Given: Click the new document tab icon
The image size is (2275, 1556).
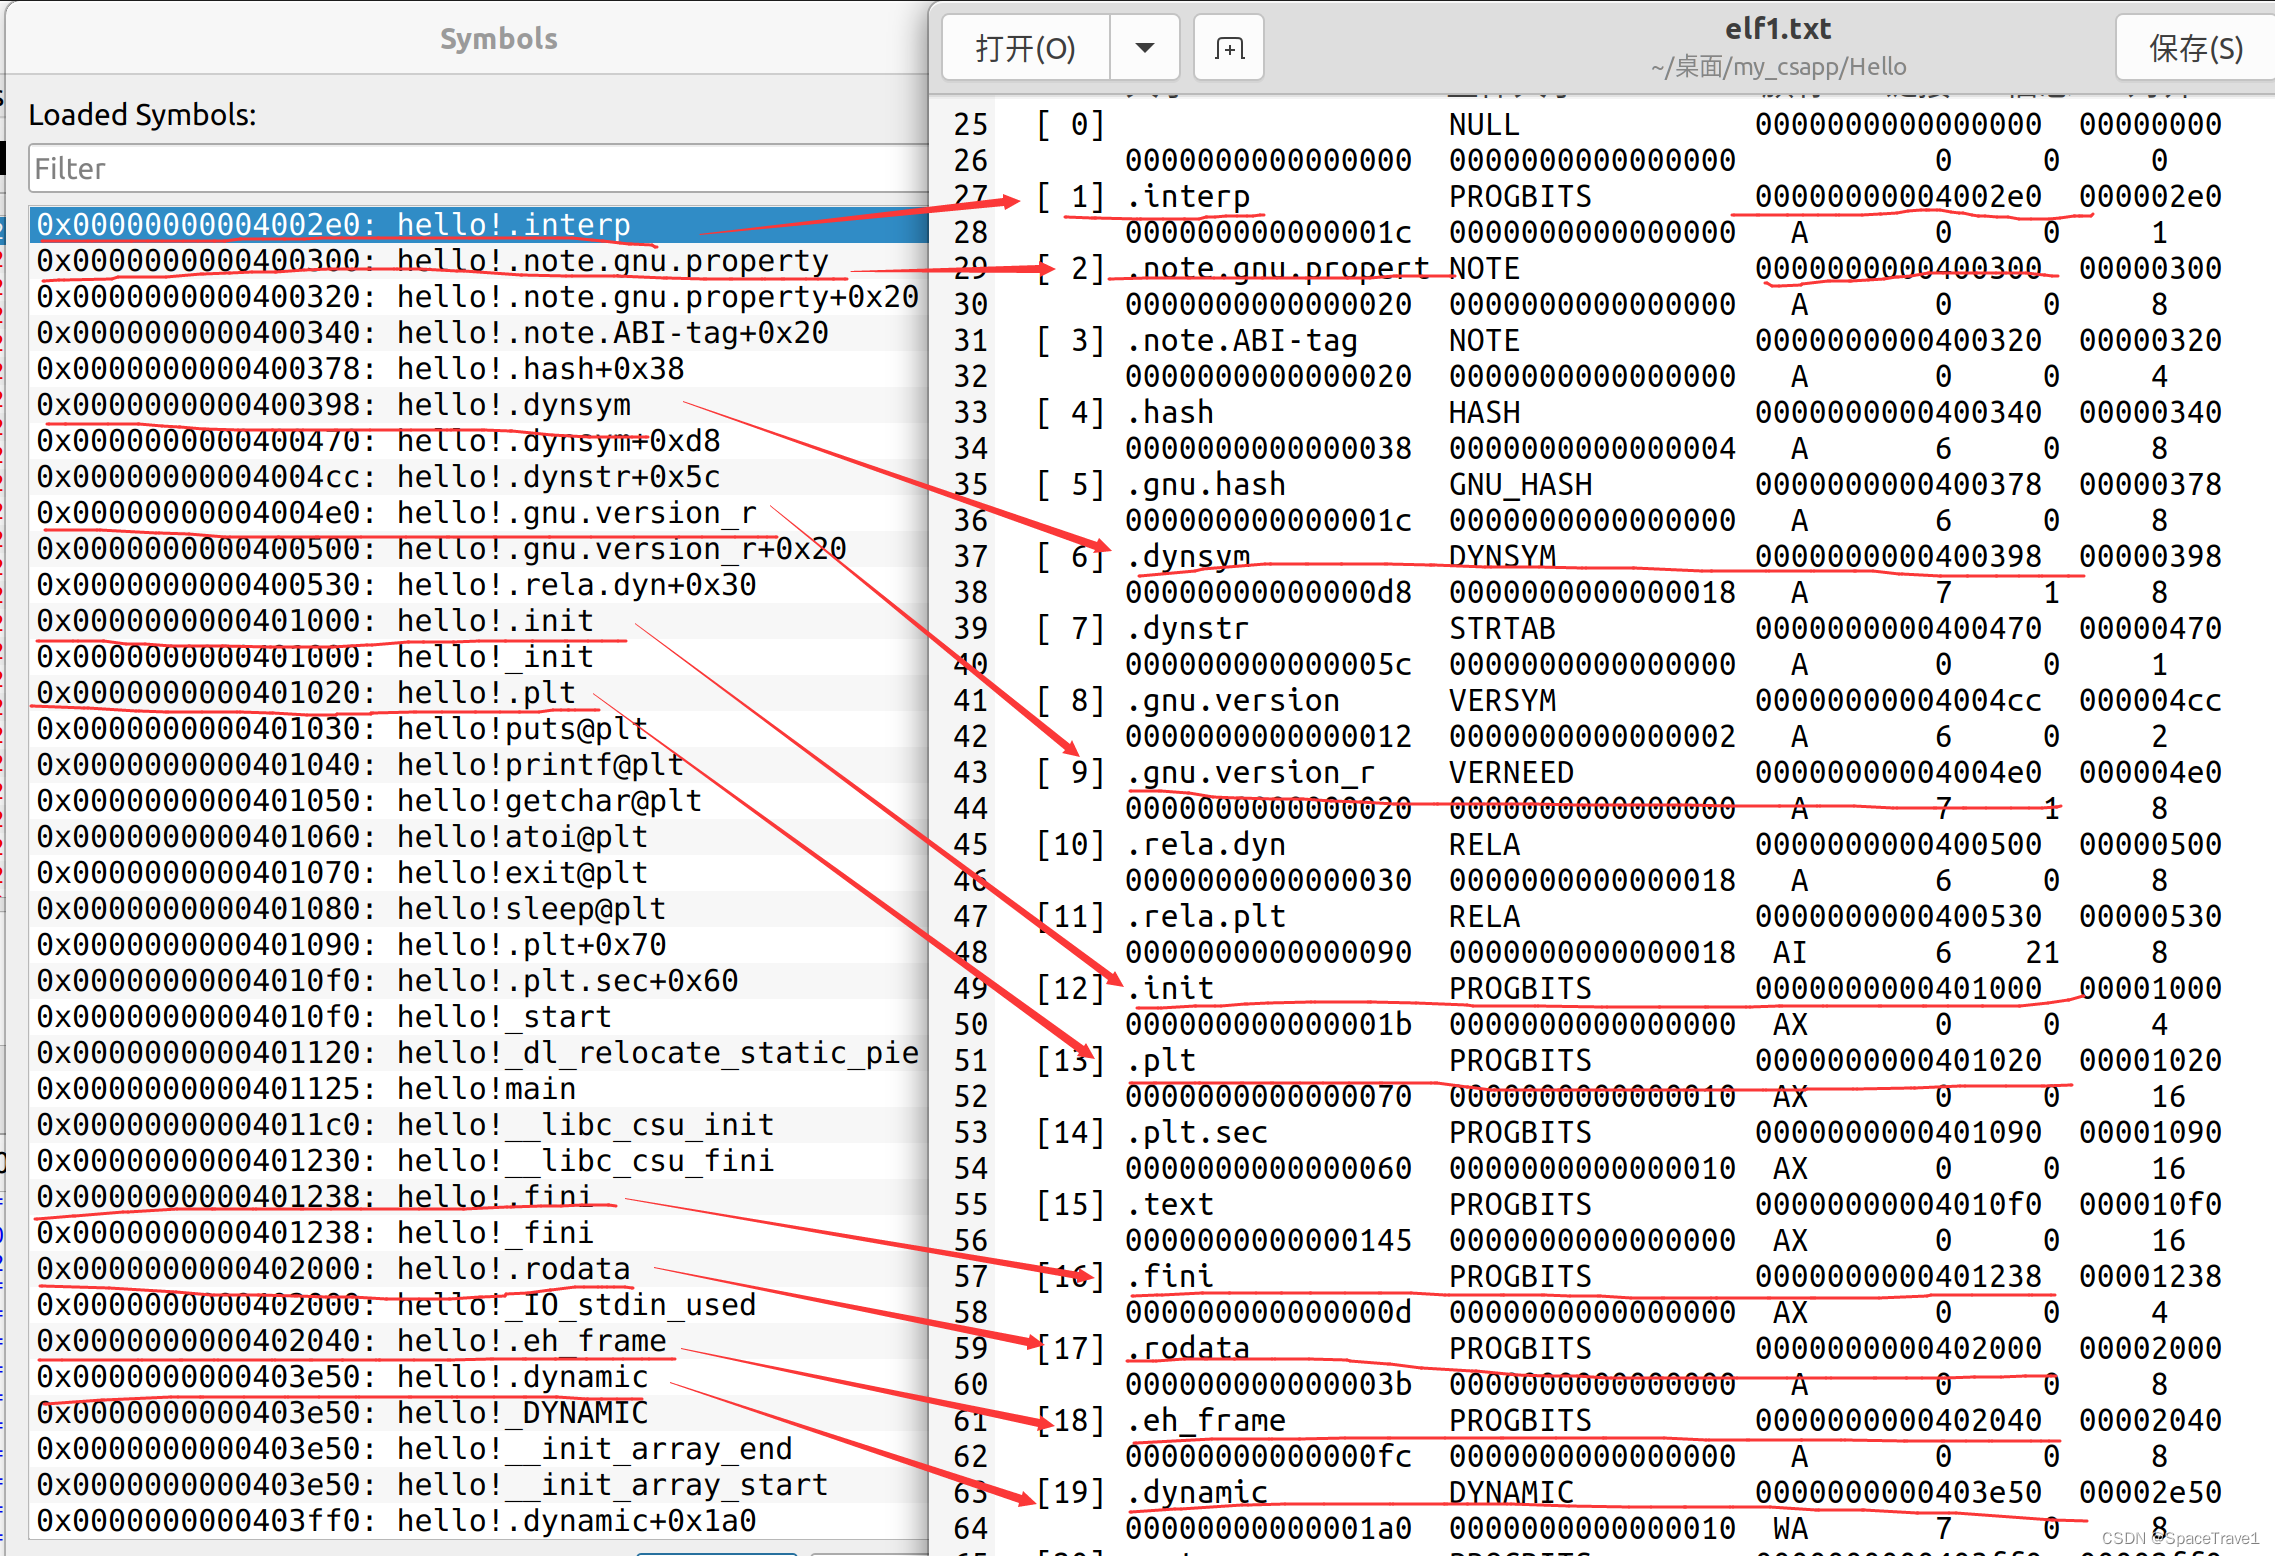Looking at the screenshot, I should tap(1228, 48).
